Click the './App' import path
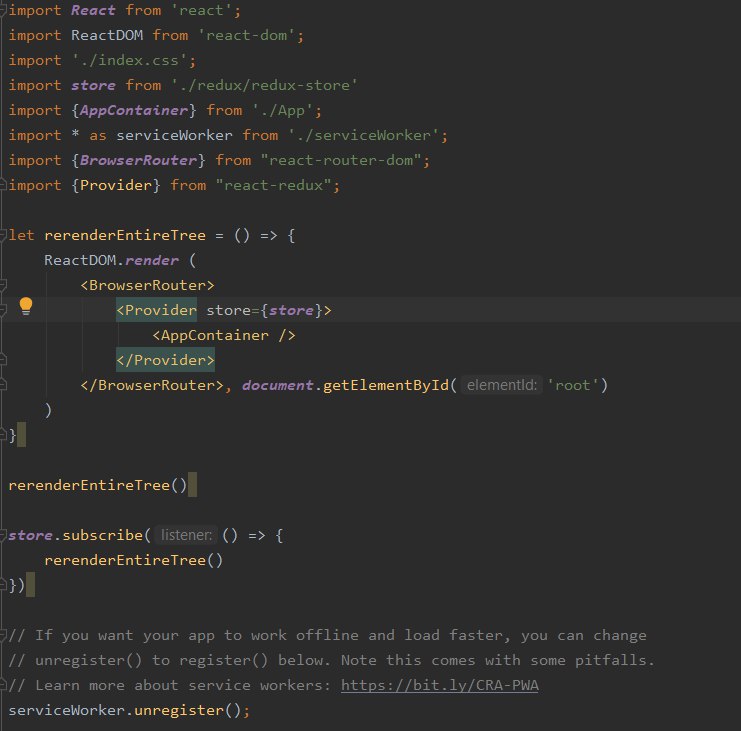The image size is (741, 731). pyautogui.click(x=282, y=110)
